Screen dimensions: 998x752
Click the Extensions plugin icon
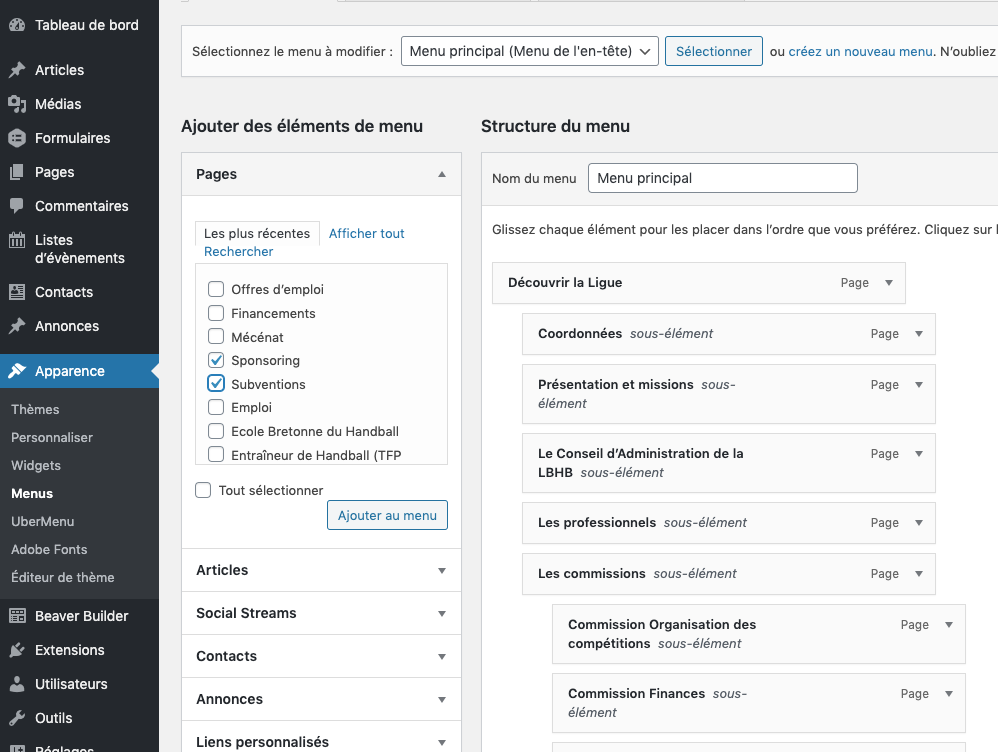(x=17, y=650)
